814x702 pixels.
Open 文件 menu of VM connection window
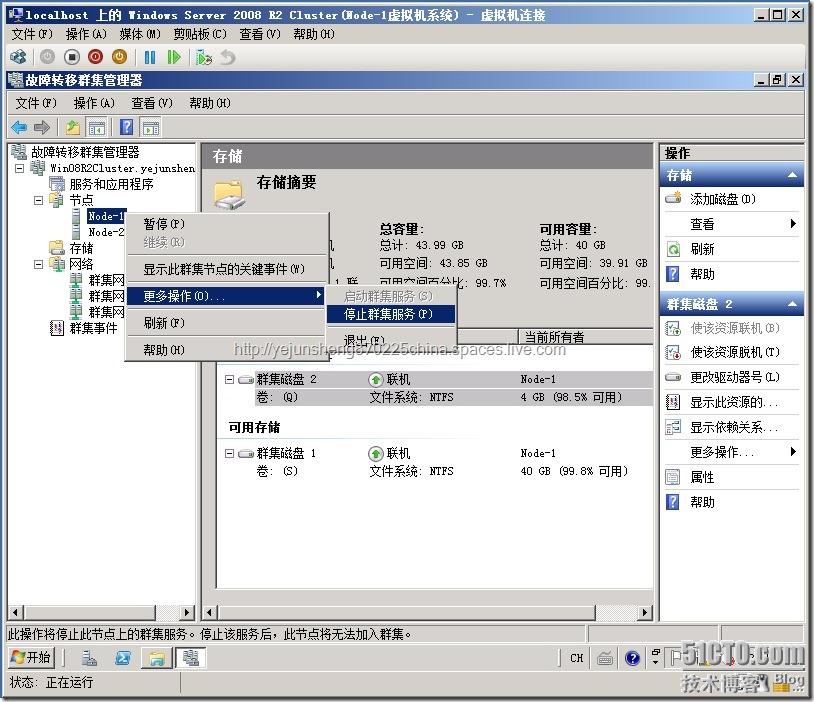pyautogui.click(x=32, y=34)
